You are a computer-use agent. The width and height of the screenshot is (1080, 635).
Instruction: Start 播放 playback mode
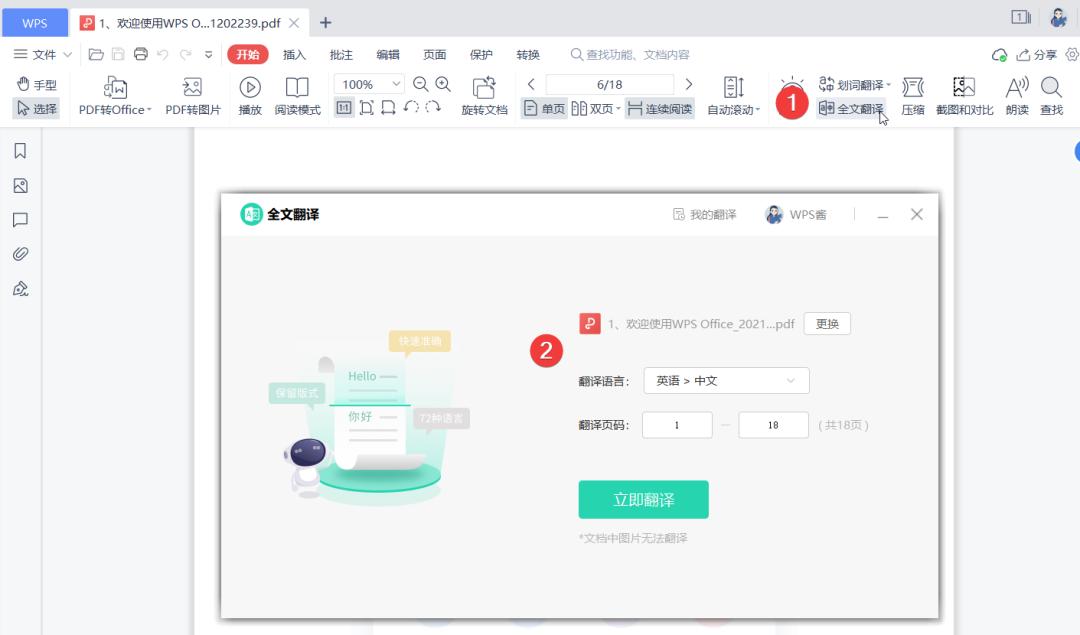[x=250, y=95]
